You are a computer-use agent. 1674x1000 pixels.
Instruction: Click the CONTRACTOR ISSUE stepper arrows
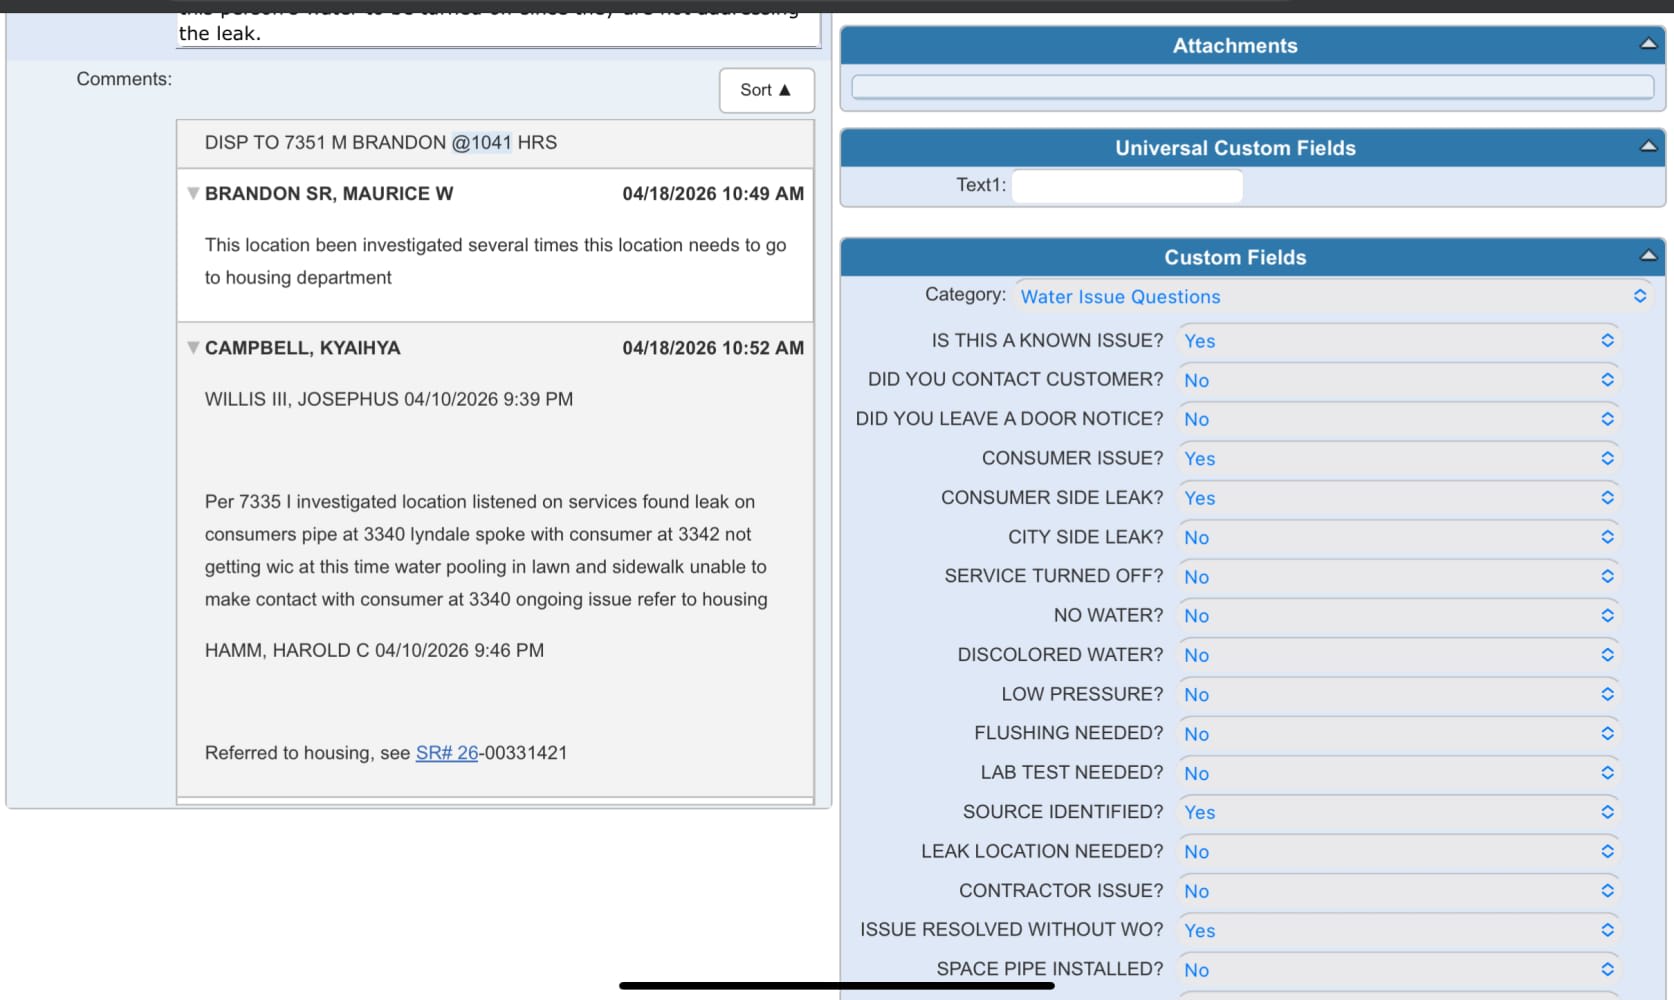1607,890
